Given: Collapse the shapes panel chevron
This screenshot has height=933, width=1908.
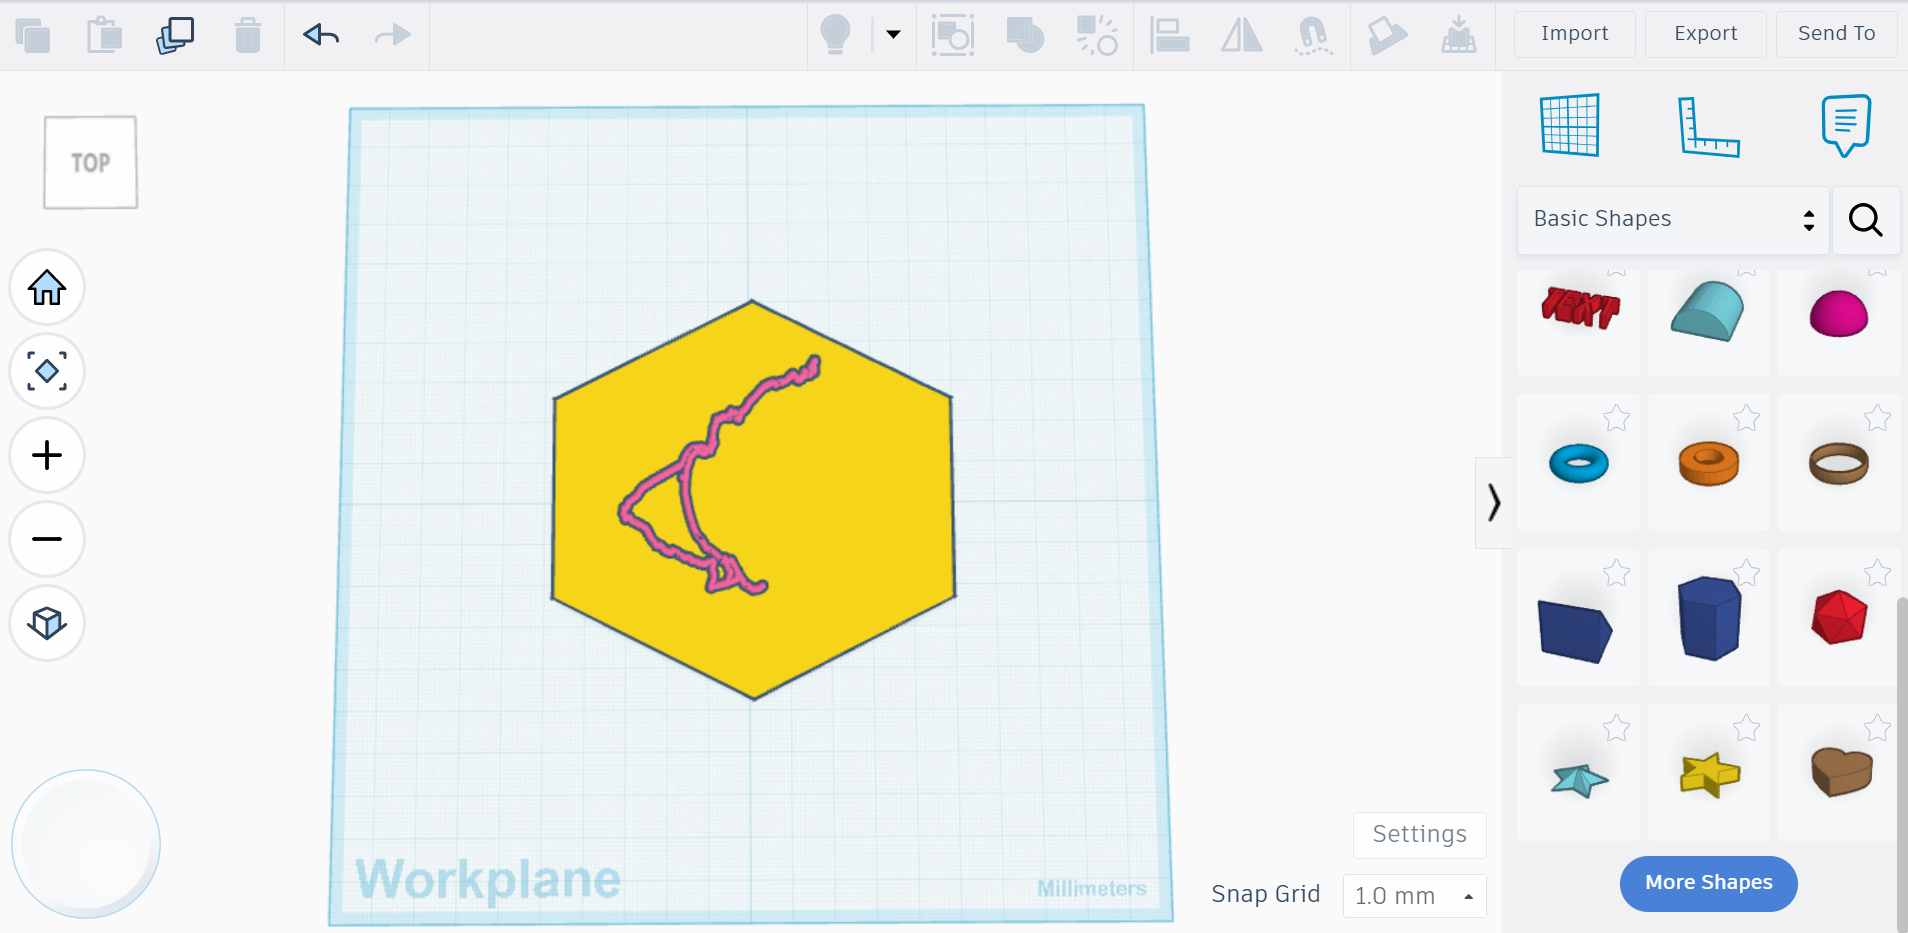Looking at the screenshot, I should [1493, 502].
